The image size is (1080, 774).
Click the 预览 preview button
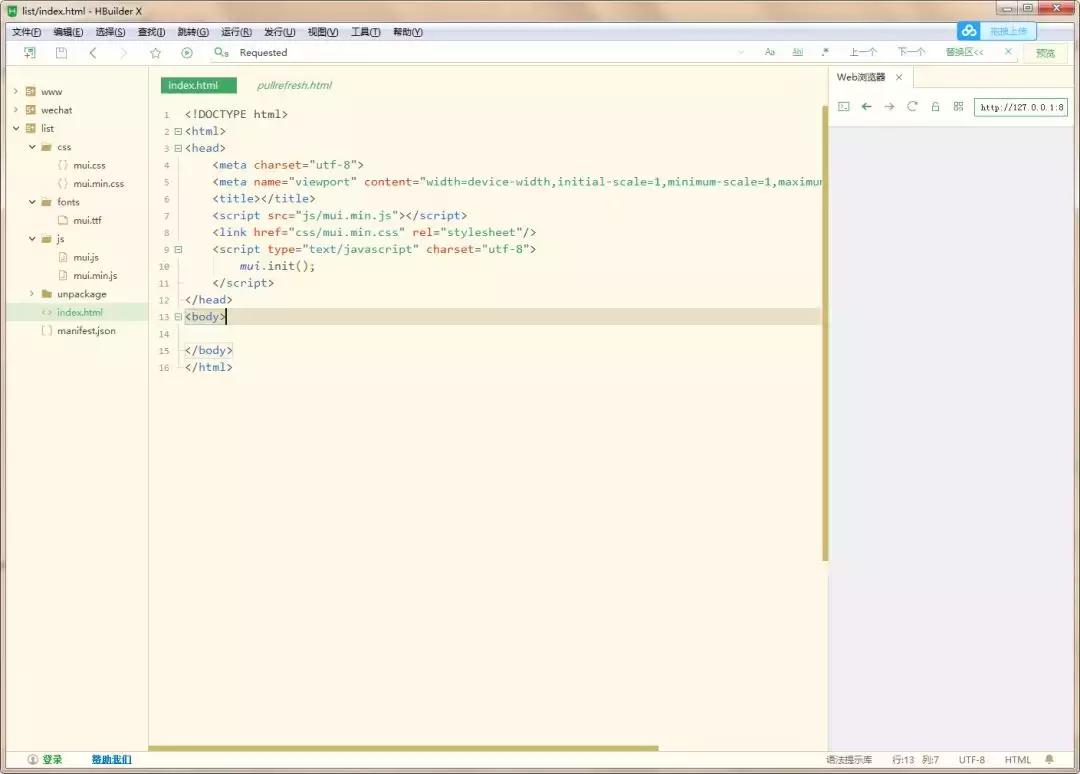[1045, 53]
